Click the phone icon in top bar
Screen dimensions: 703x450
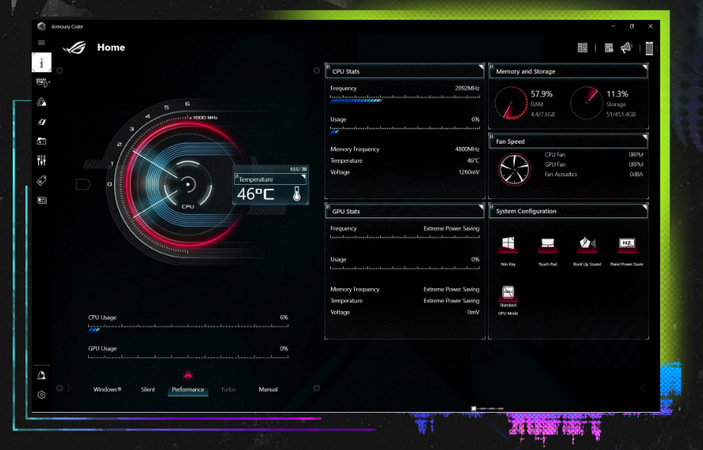pyautogui.click(x=648, y=47)
